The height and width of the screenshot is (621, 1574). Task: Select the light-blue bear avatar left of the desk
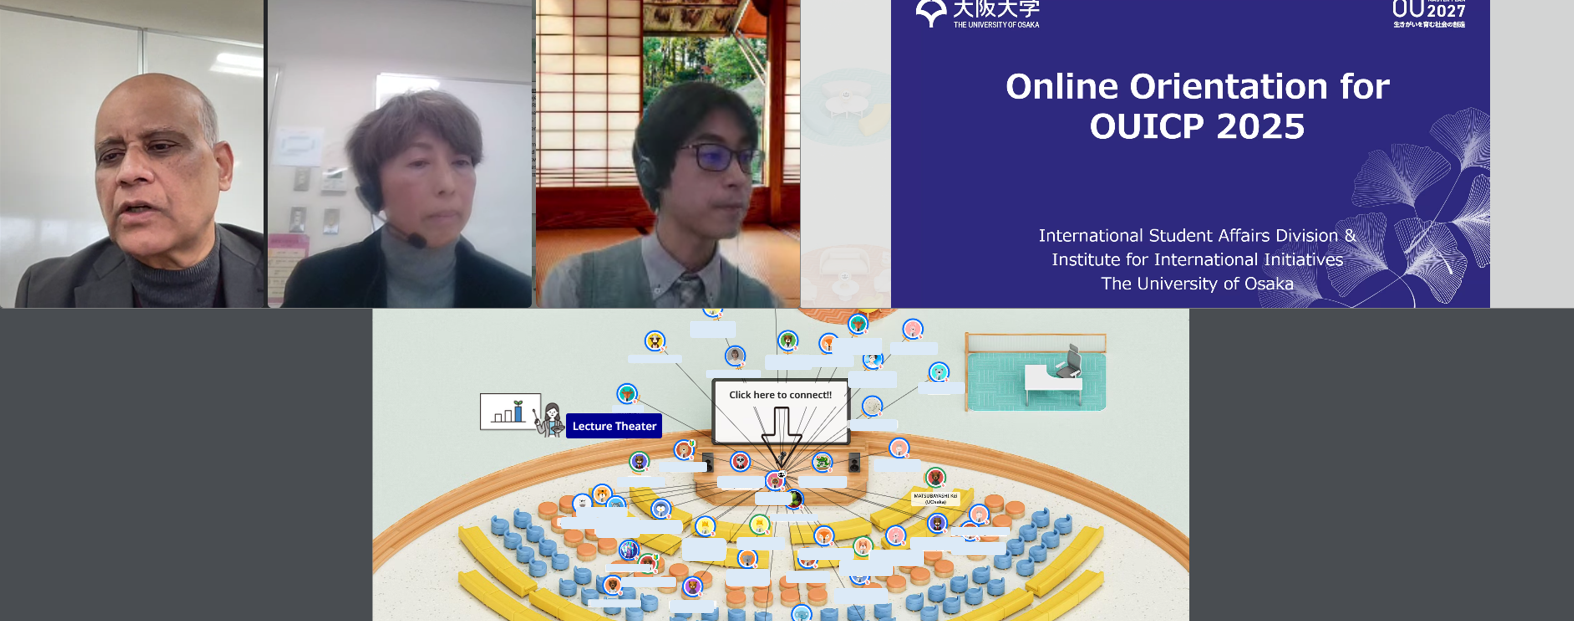click(938, 373)
